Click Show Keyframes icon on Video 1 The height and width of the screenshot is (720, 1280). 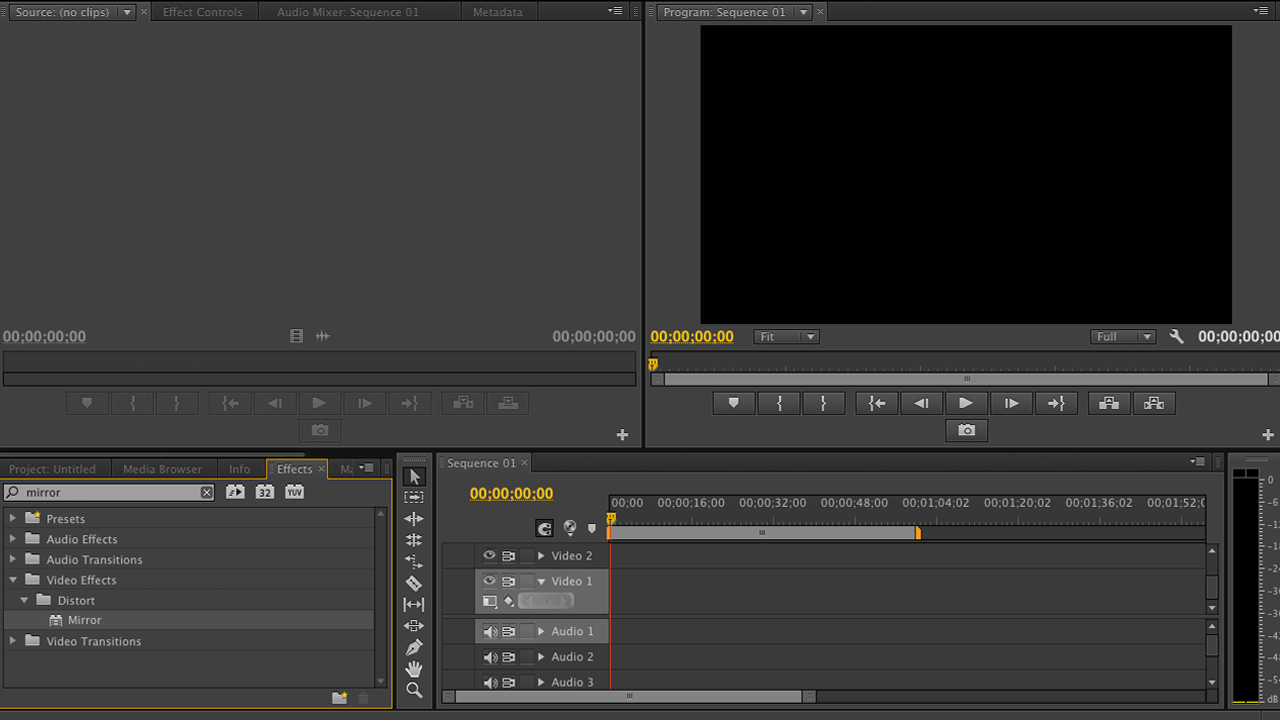coord(509,601)
